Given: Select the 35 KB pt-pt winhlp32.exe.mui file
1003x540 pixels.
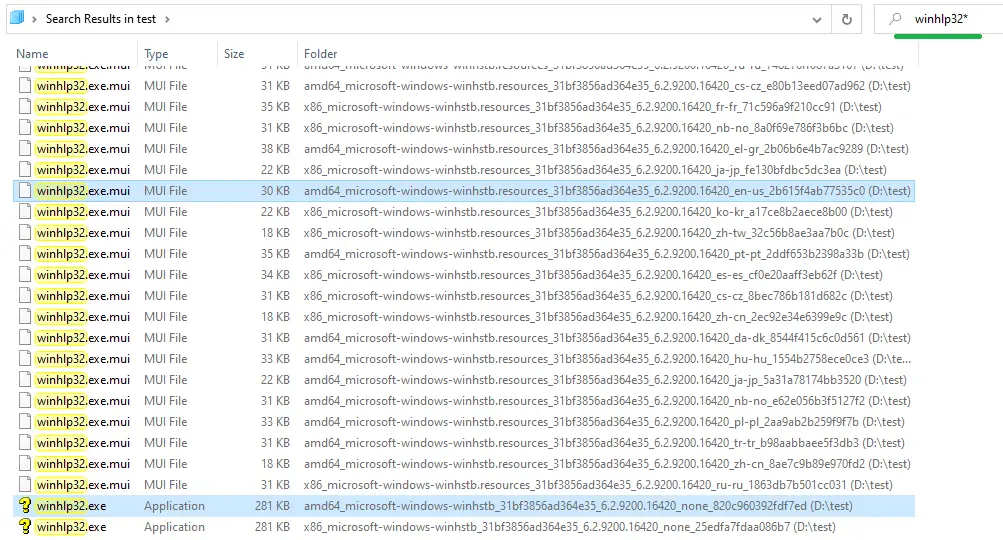Looking at the screenshot, I should click(x=83, y=254).
